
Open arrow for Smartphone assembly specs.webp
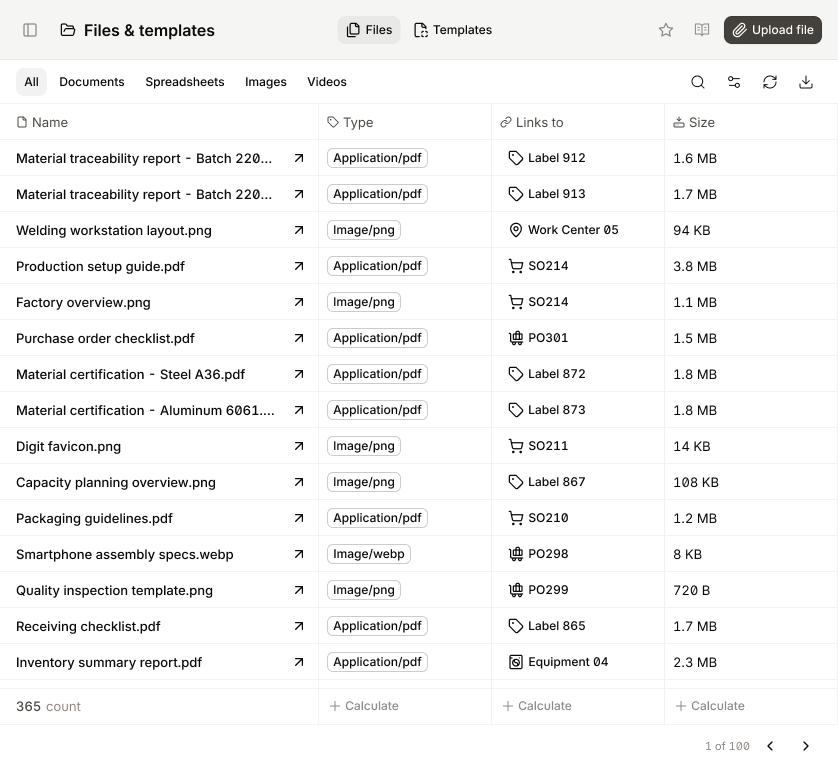click(299, 554)
